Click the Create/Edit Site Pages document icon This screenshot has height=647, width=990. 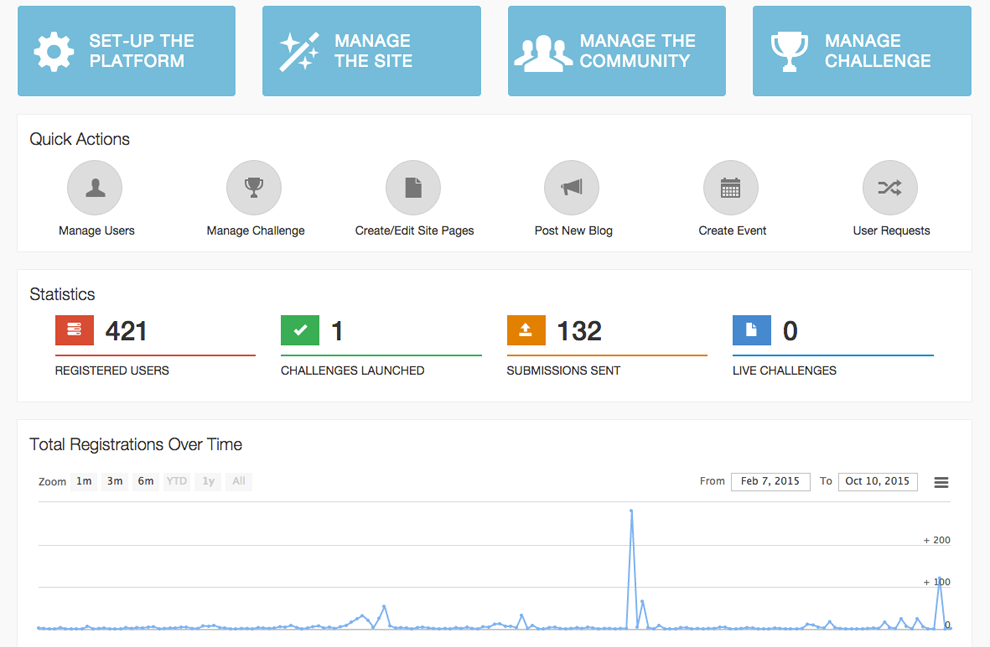pos(413,187)
